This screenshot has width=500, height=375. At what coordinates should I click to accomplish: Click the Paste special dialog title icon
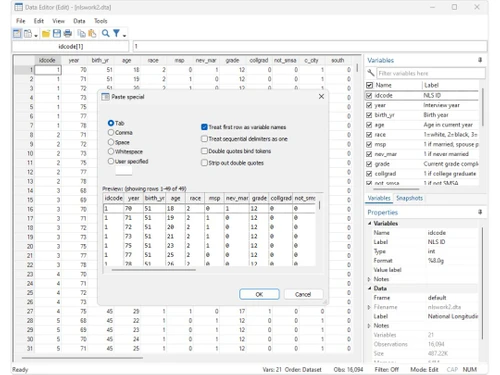pyautogui.click(x=105, y=97)
